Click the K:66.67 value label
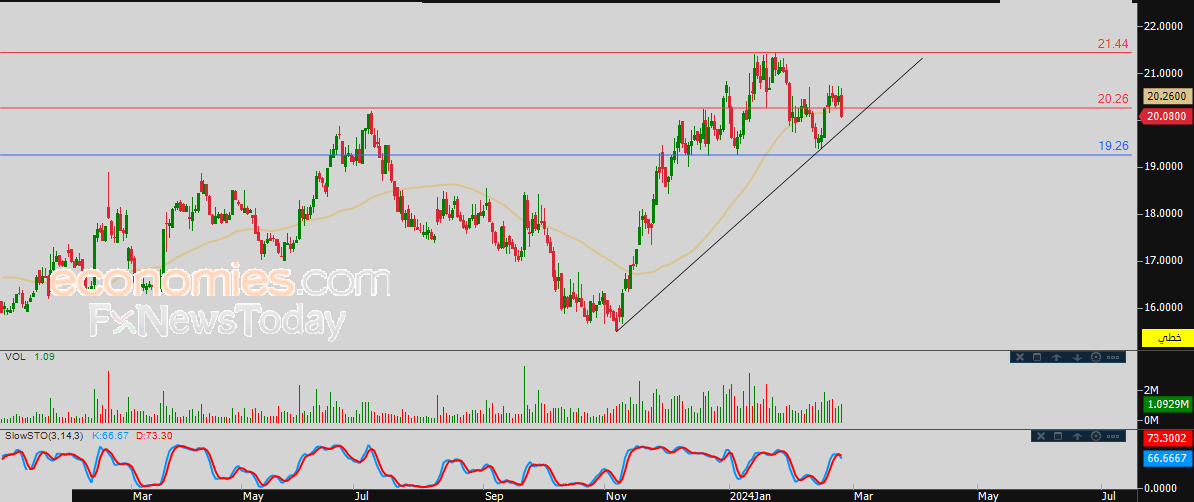Screen dimensions: 1194x502 [112, 436]
